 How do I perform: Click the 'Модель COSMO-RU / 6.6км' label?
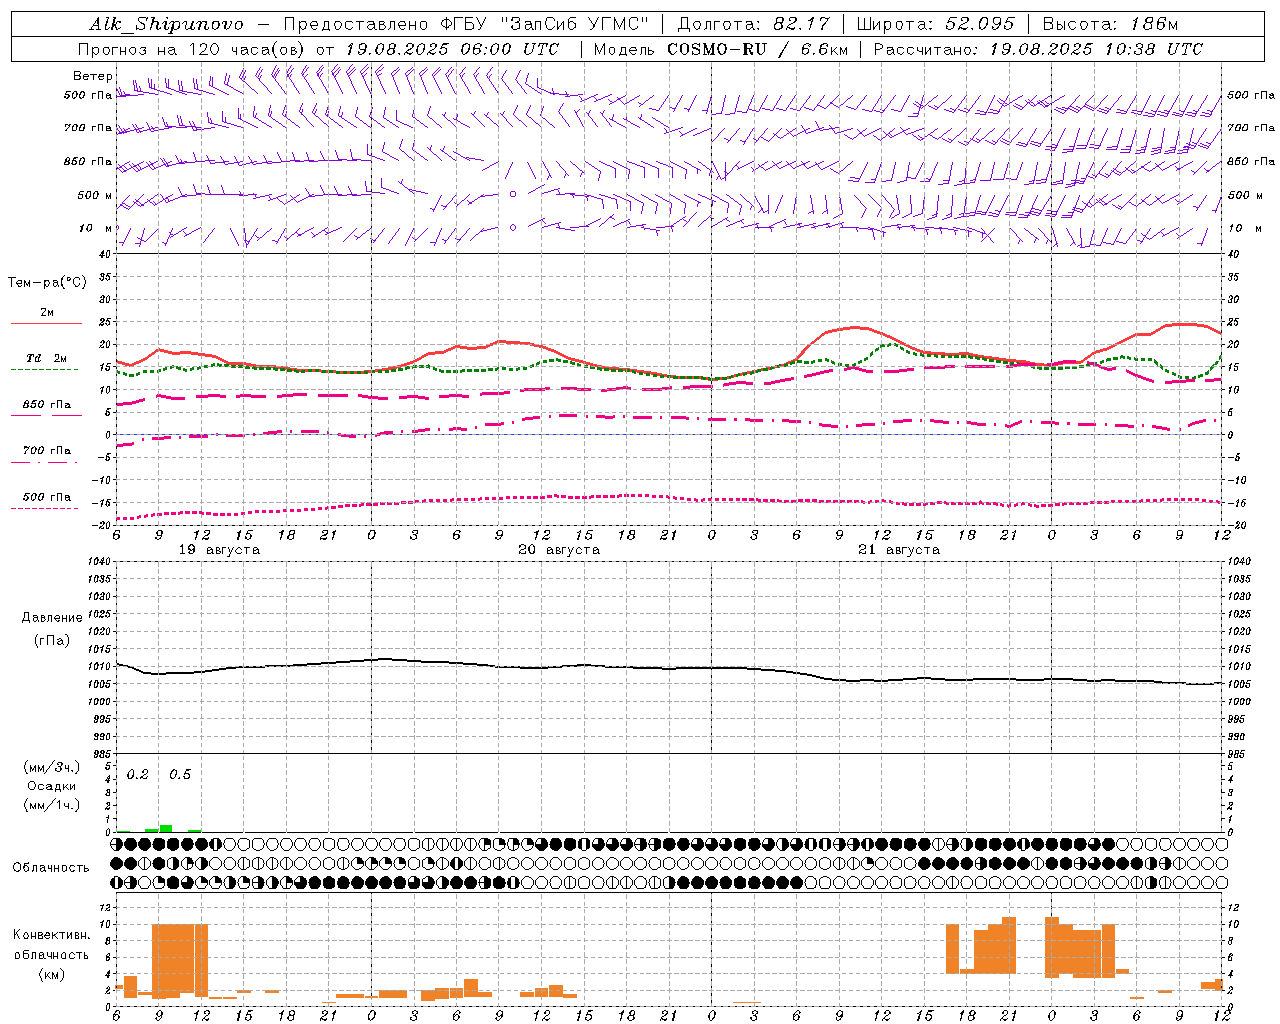coord(721,49)
